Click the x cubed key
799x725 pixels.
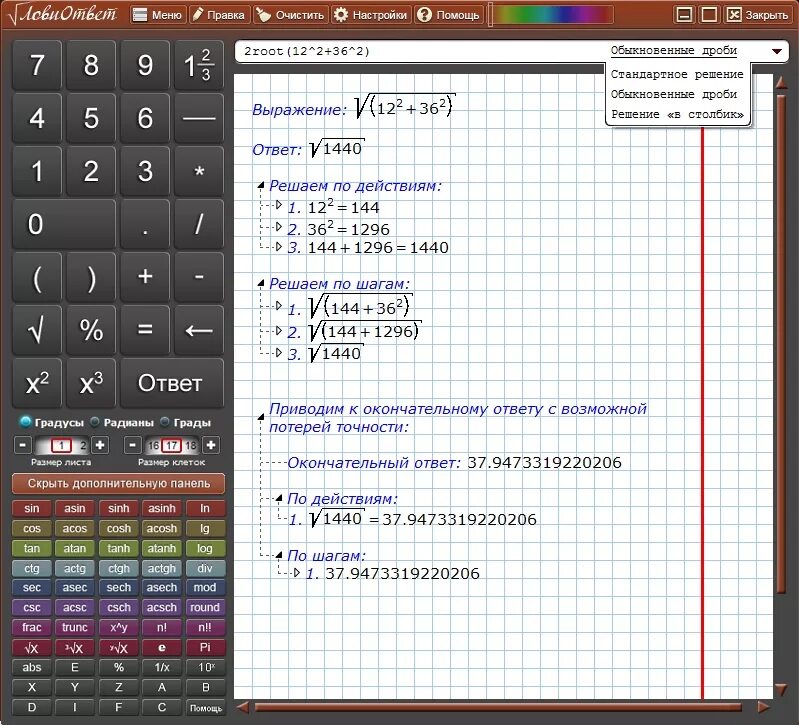point(91,383)
